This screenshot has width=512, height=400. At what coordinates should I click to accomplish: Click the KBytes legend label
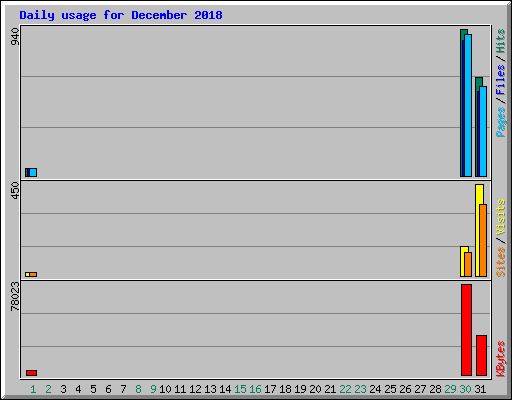[500, 359]
